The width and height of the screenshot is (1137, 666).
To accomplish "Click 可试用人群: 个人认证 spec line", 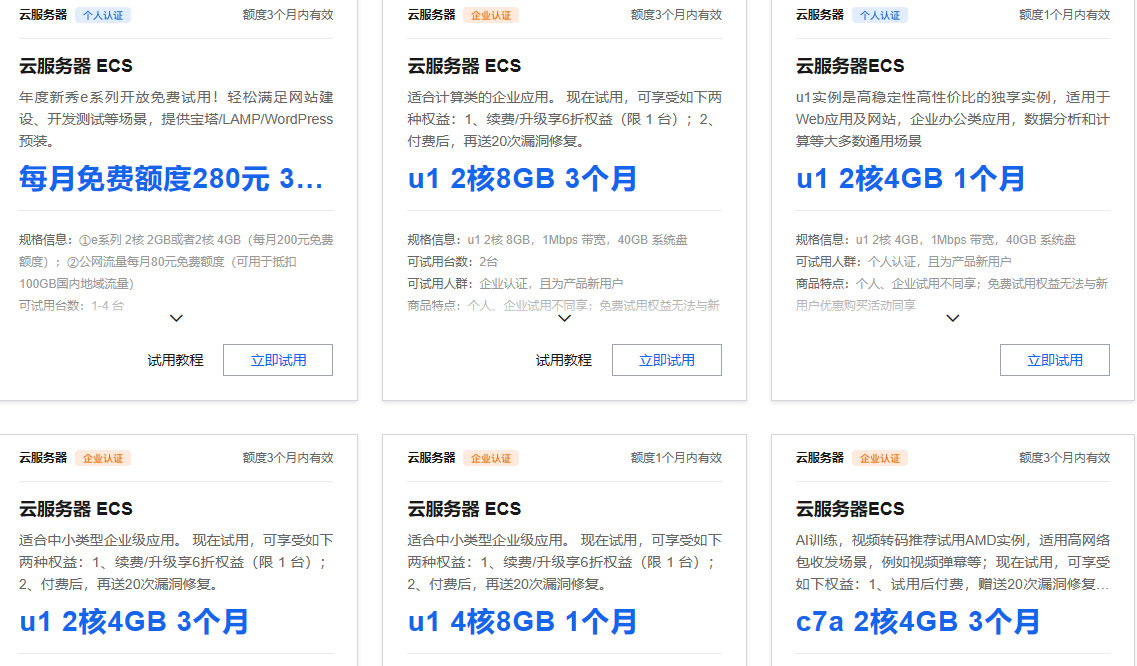I will tap(904, 261).
